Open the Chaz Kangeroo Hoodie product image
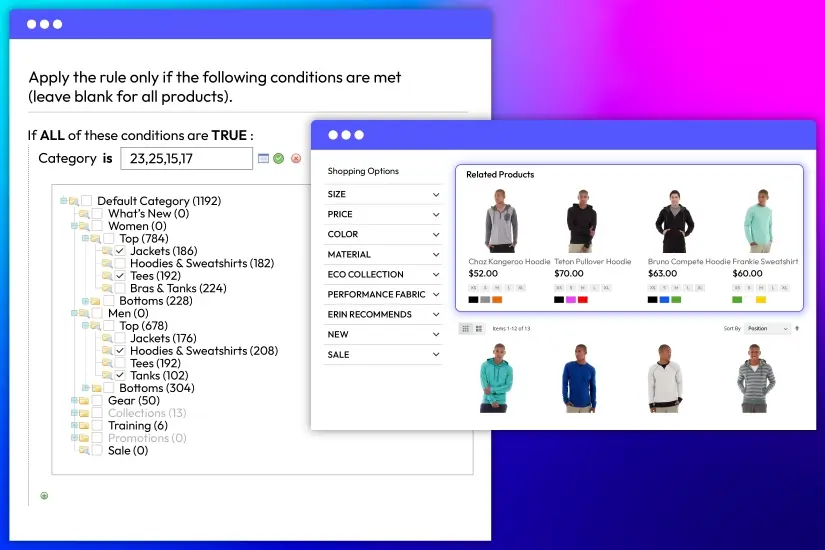 [500, 221]
